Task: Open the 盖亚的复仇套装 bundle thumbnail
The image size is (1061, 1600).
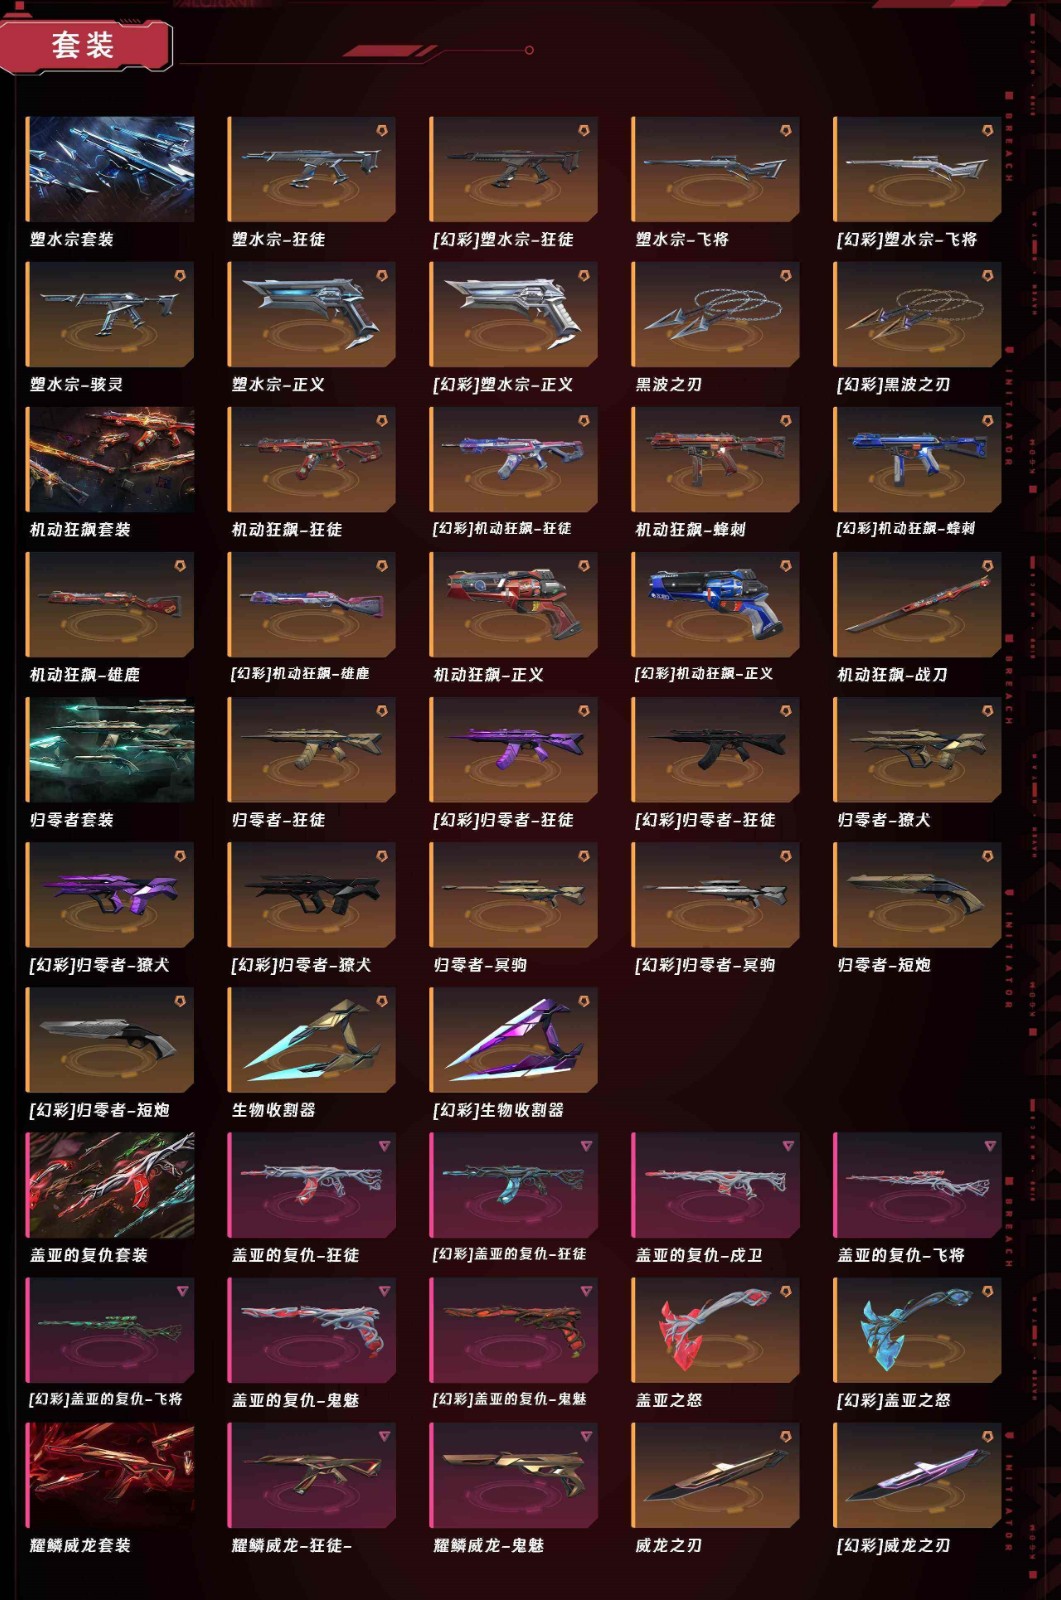Action: coord(110,1184)
